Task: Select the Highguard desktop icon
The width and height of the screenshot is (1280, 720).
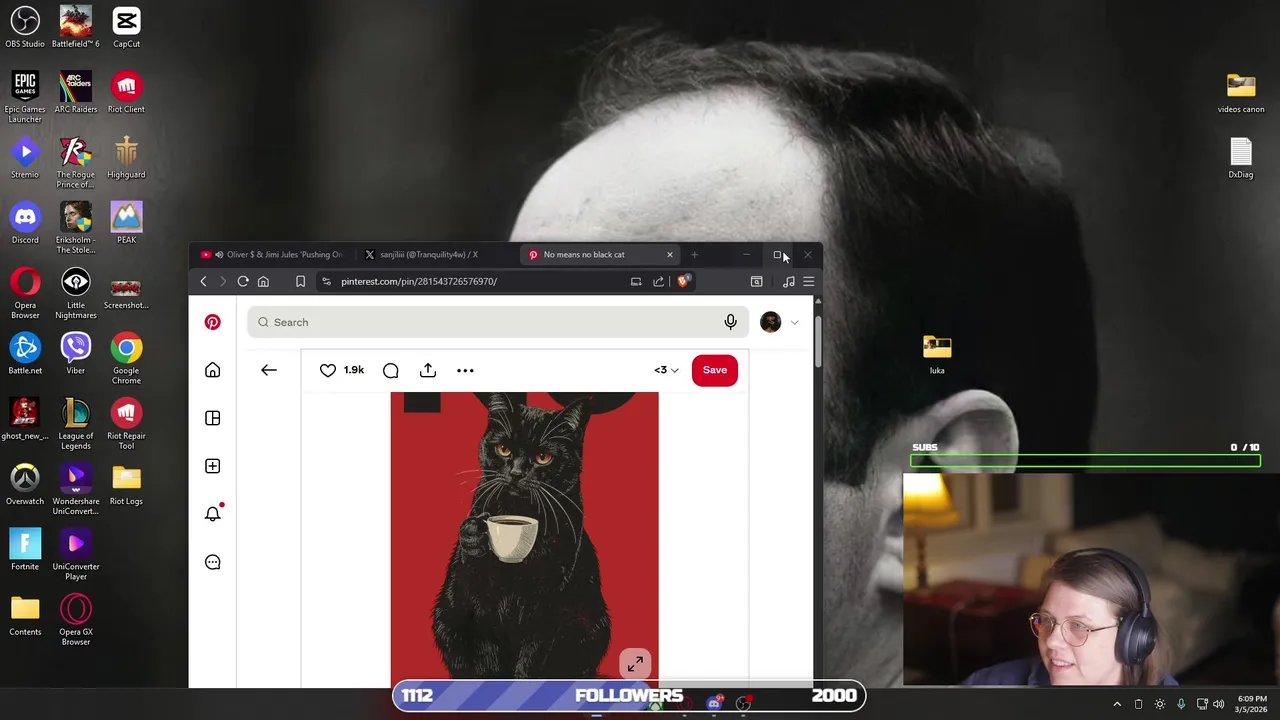Action: click(x=126, y=157)
